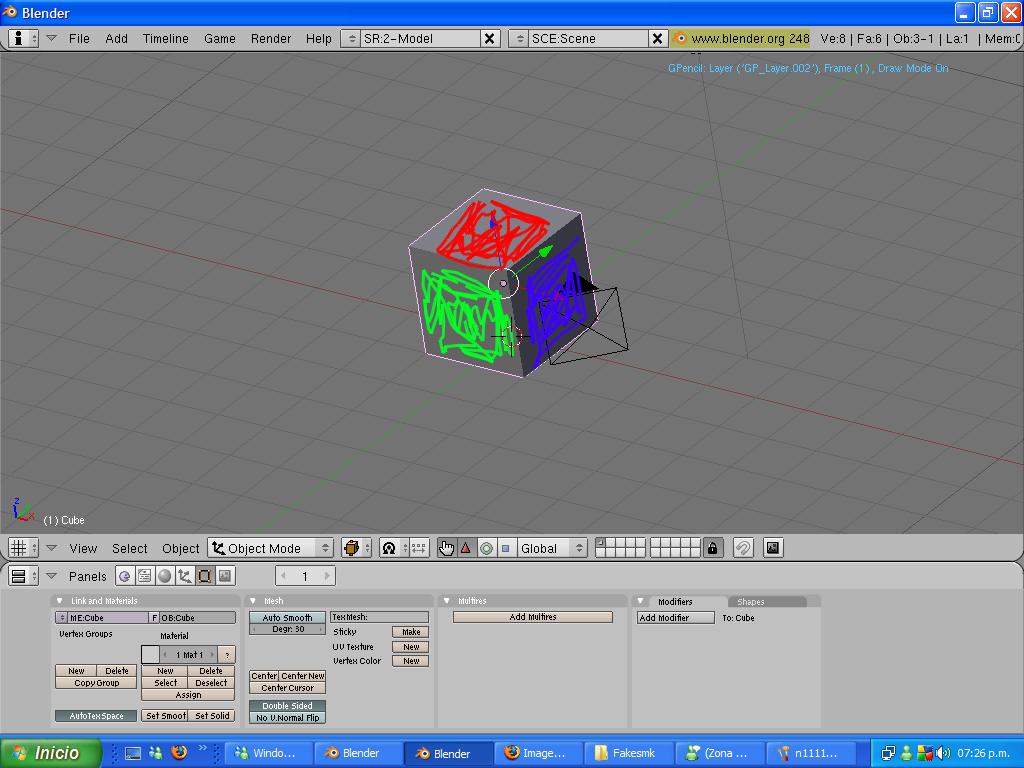Screen dimensions: 1024x768
Task: Toggle move object centers only icon
Action: 418,548
